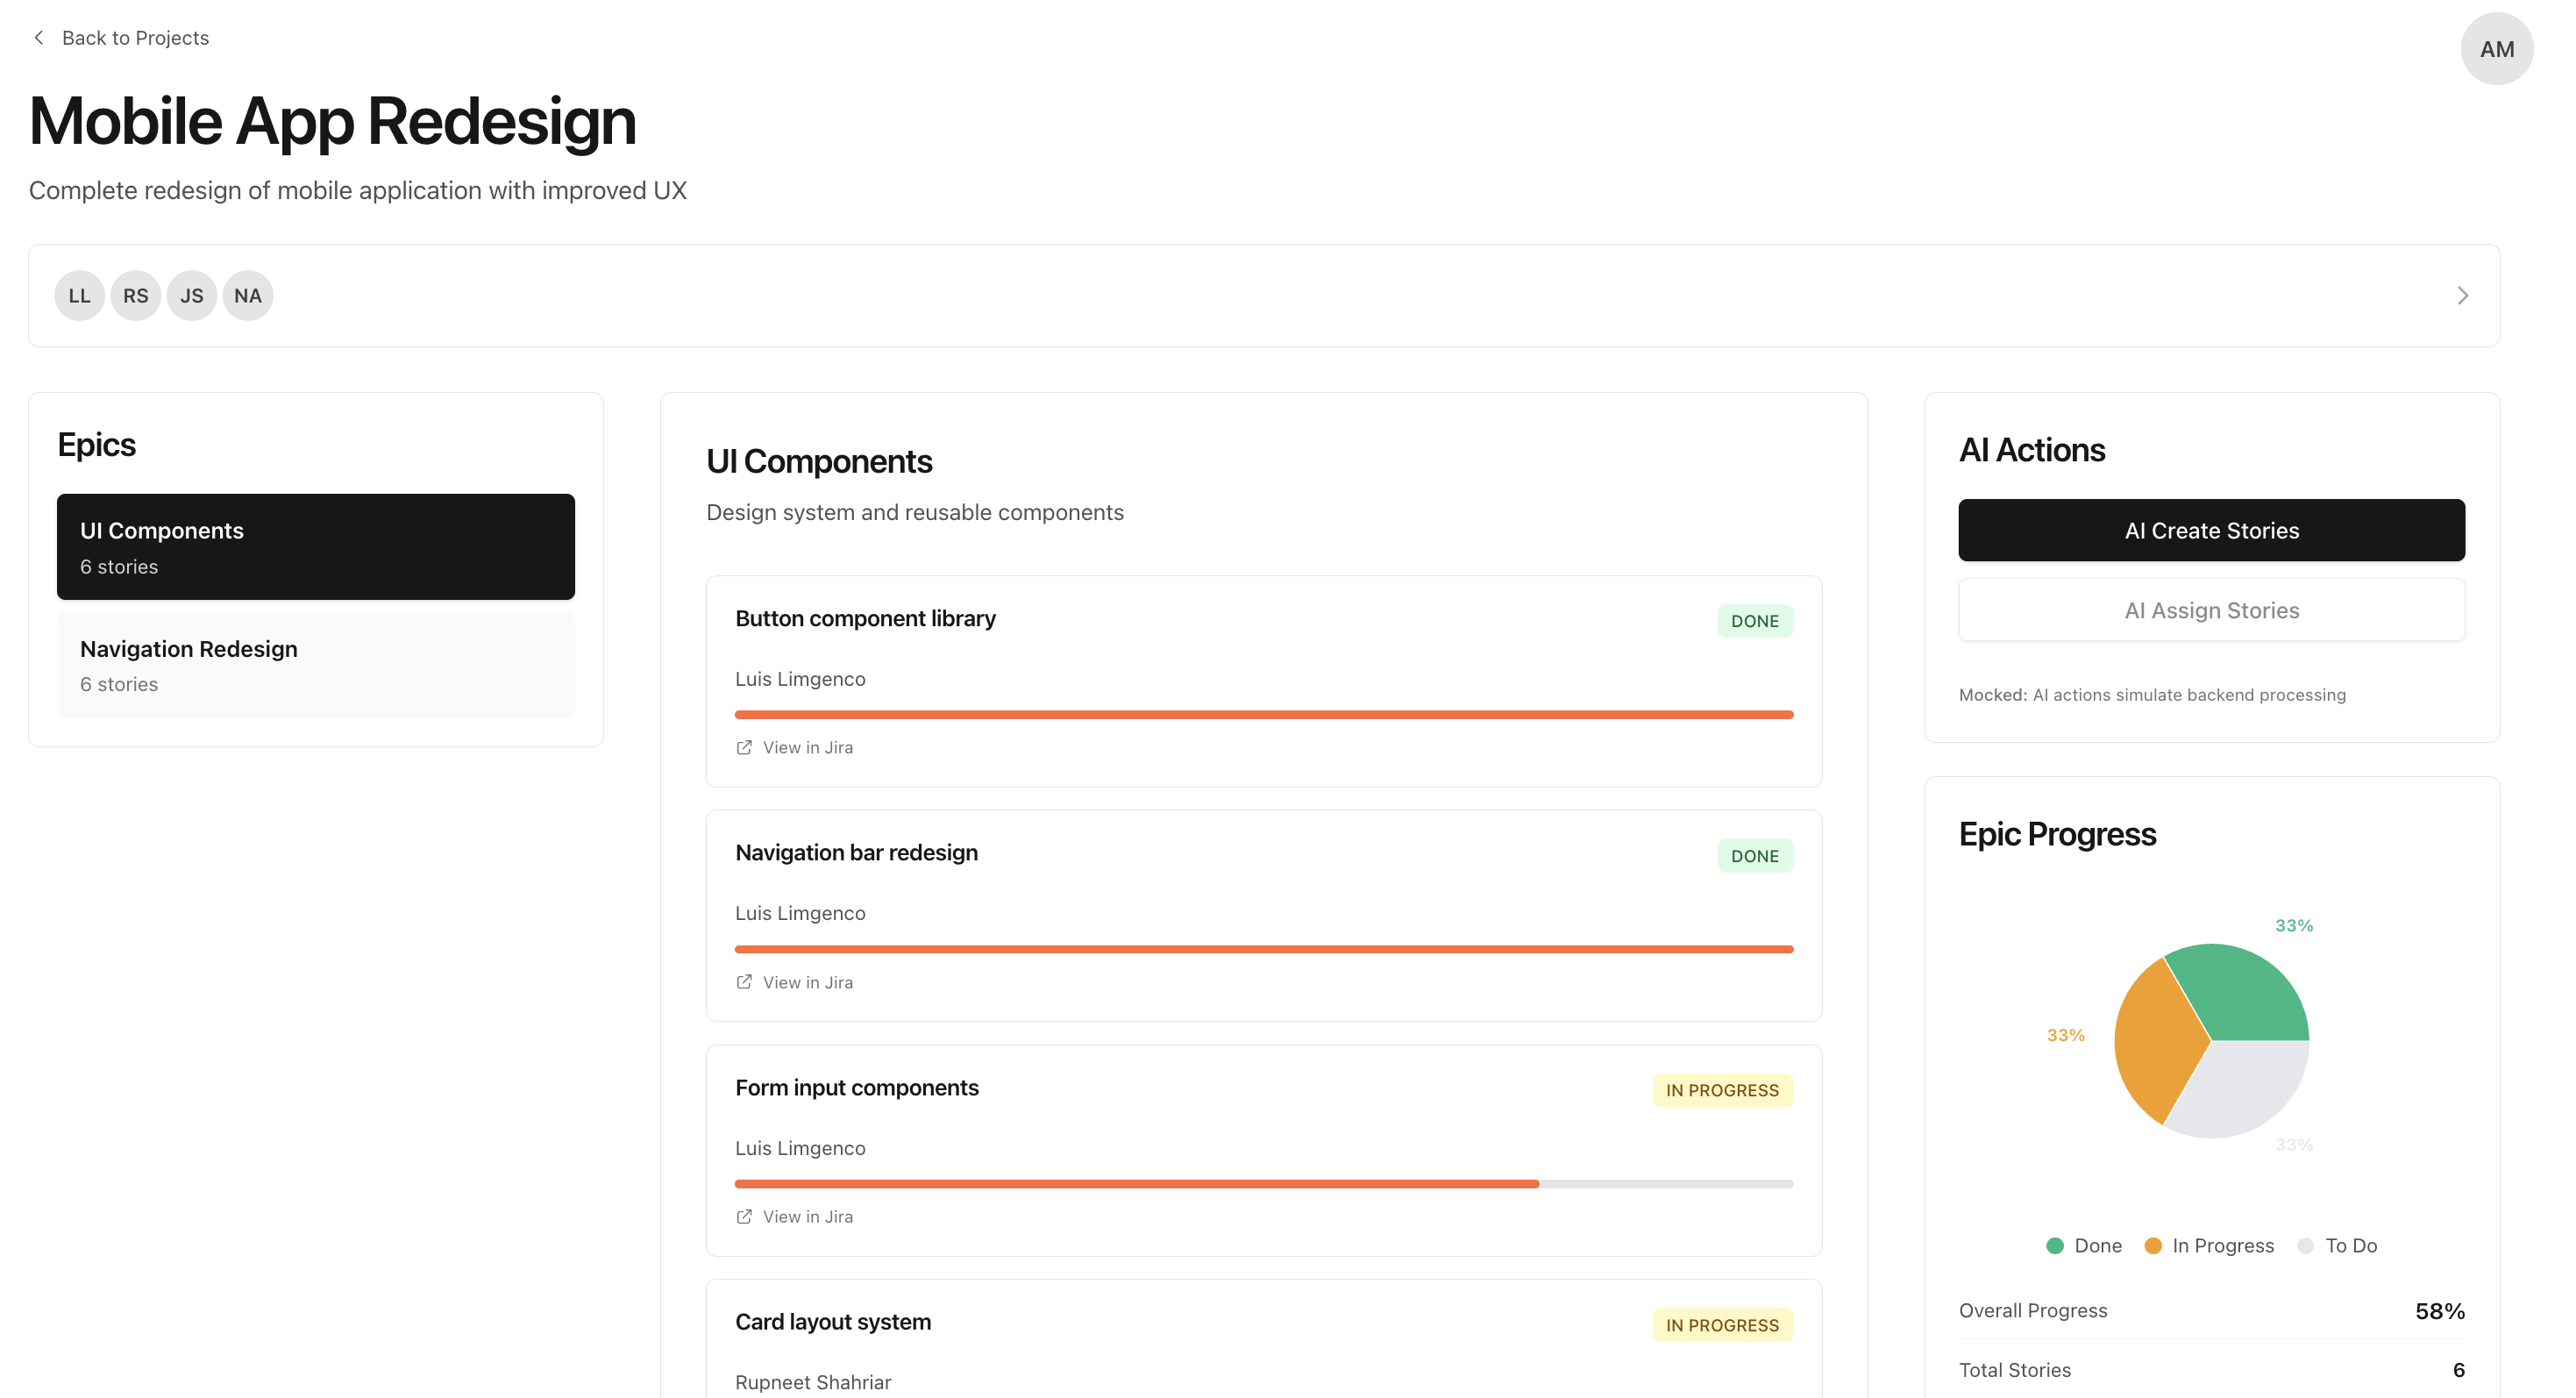The image size is (2576, 1398).
Task: Click the Back to Projects link
Action: [135, 38]
